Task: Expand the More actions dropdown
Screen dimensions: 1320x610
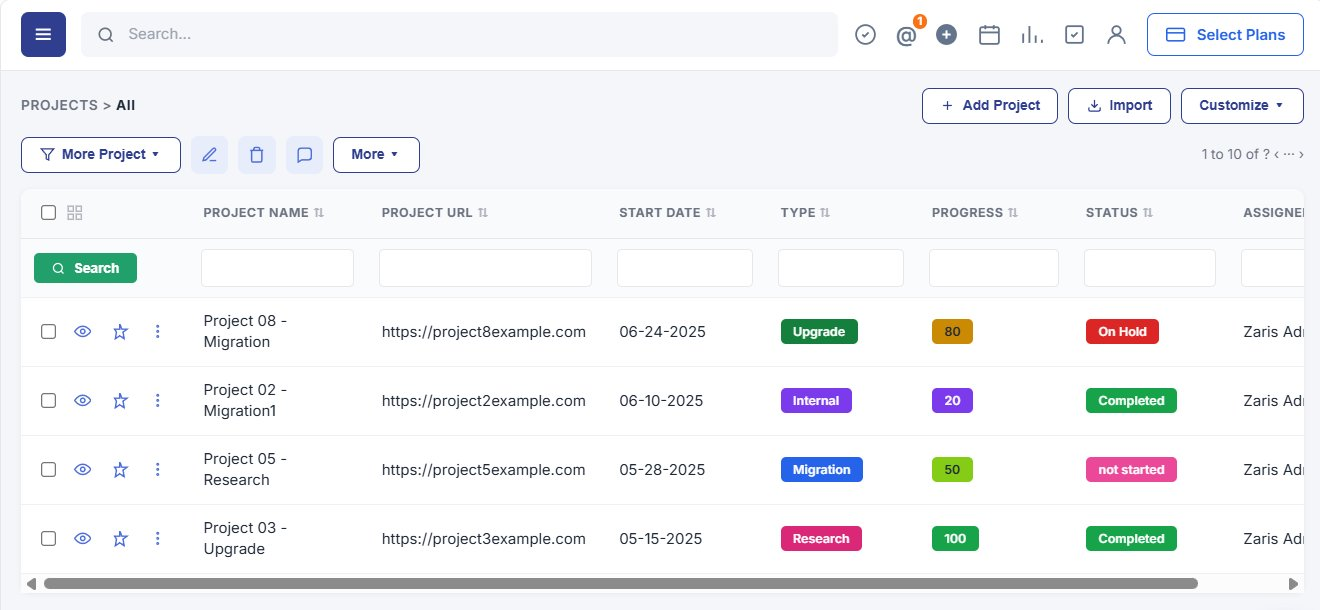Action: coord(376,155)
